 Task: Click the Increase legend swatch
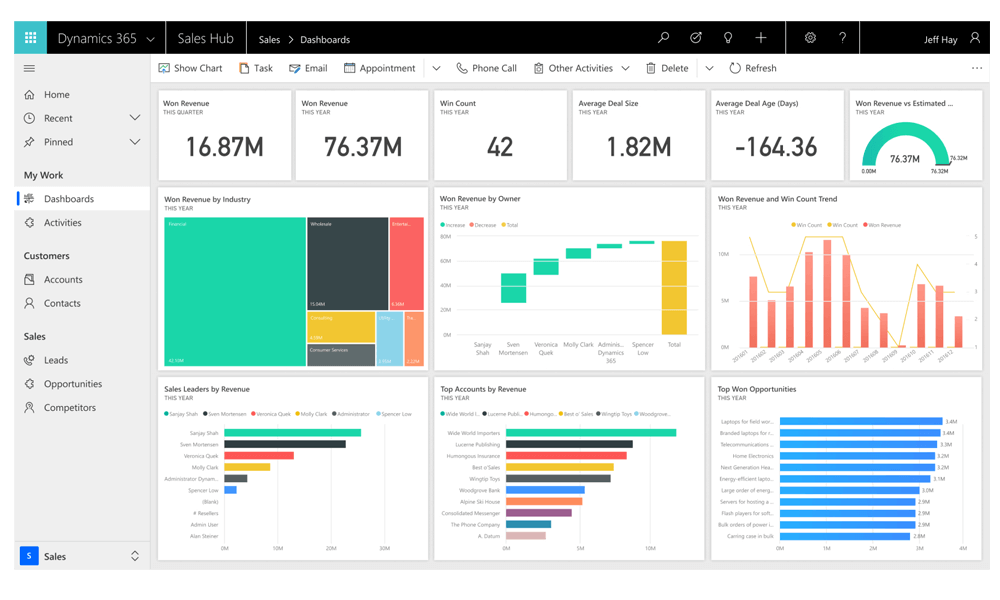(x=443, y=225)
